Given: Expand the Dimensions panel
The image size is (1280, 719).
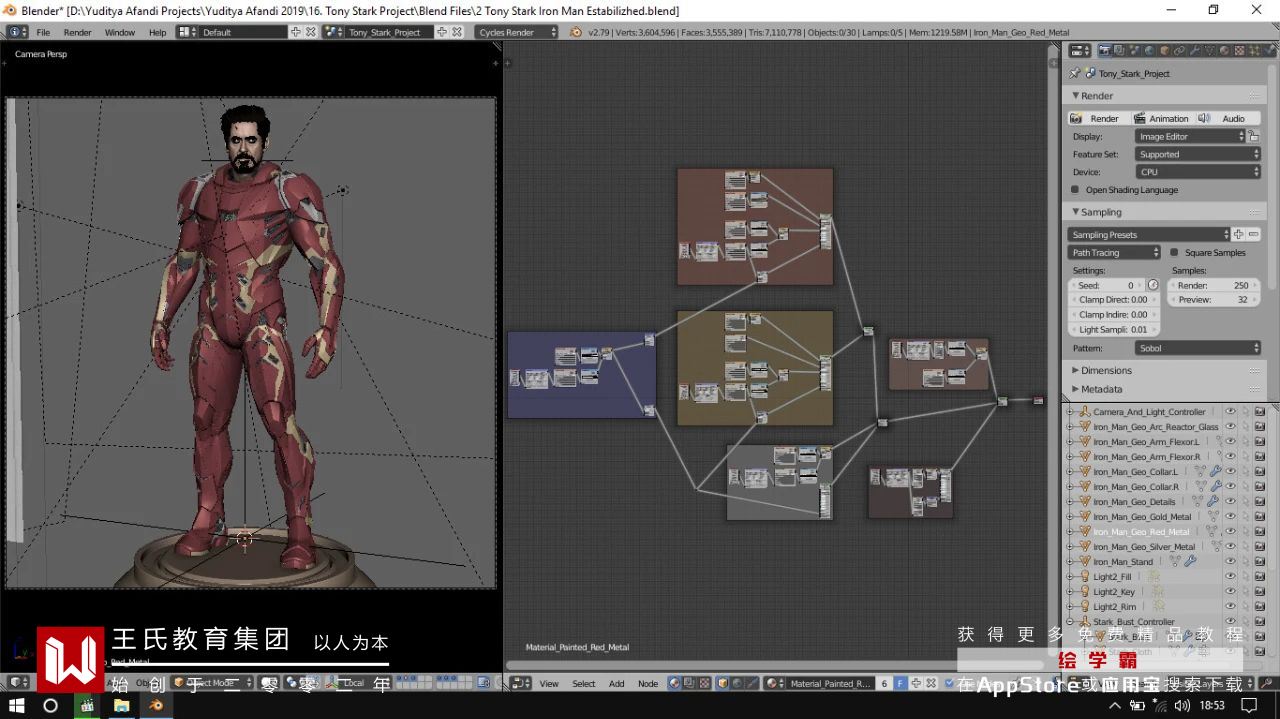Looking at the screenshot, I should 1106,370.
